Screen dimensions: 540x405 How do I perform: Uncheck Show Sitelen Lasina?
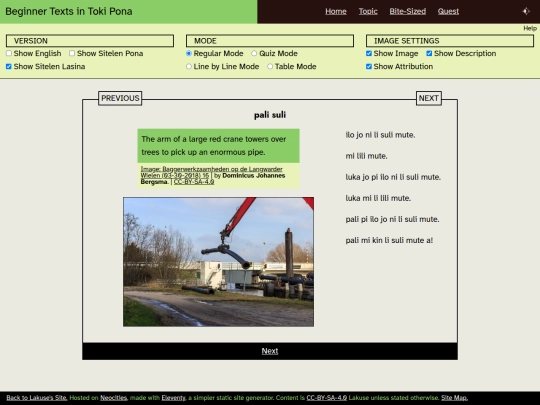[x=9, y=66]
